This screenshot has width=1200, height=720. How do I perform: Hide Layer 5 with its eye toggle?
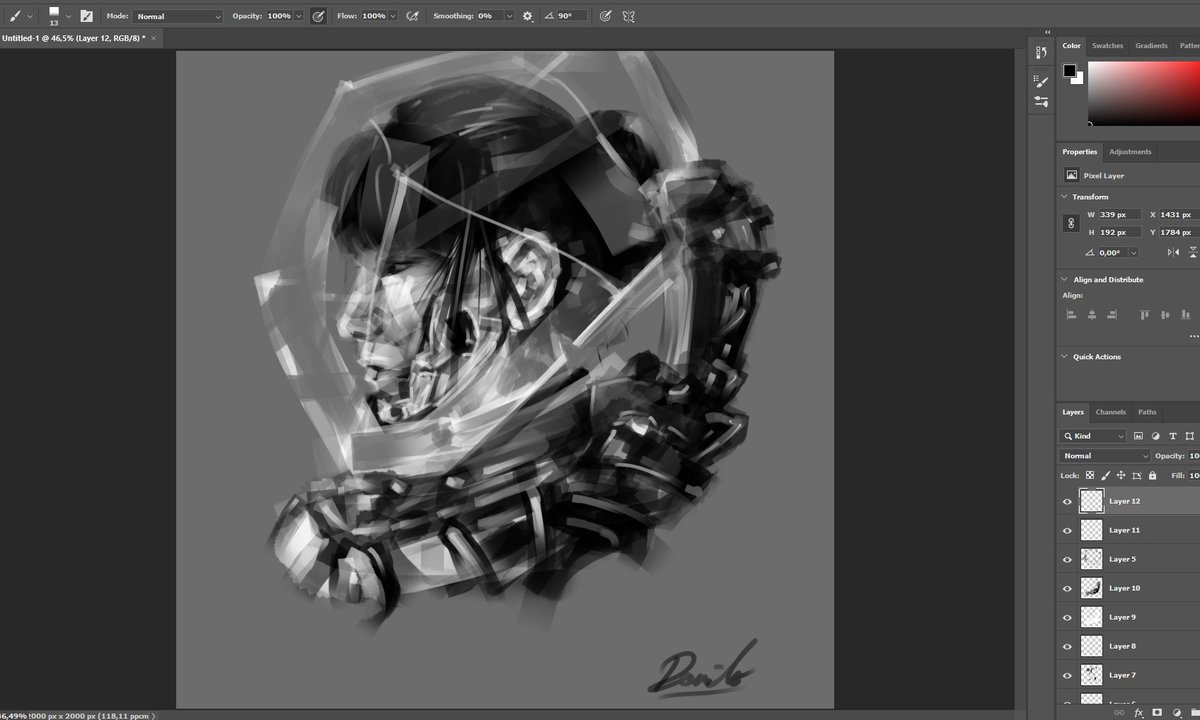[x=1067, y=559]
